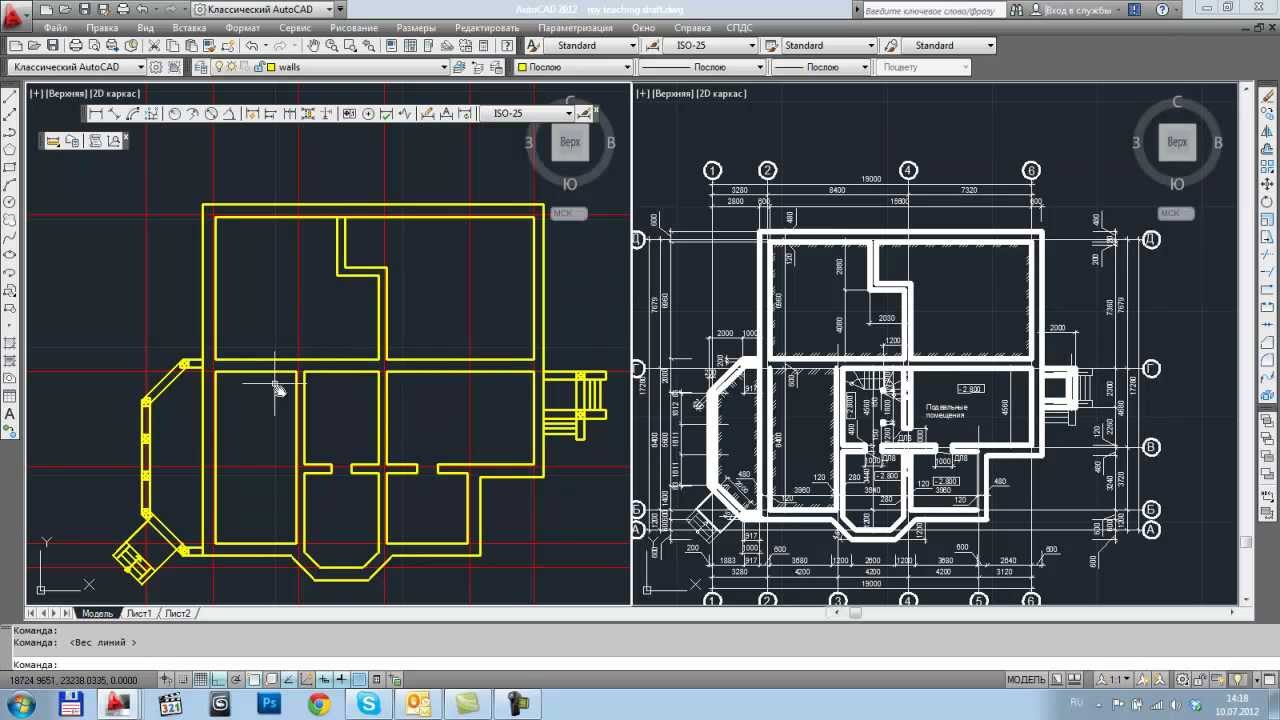Click the Arc Length dimension icon
This screenshot has height=720, width=1280.
tap(133, 114)
